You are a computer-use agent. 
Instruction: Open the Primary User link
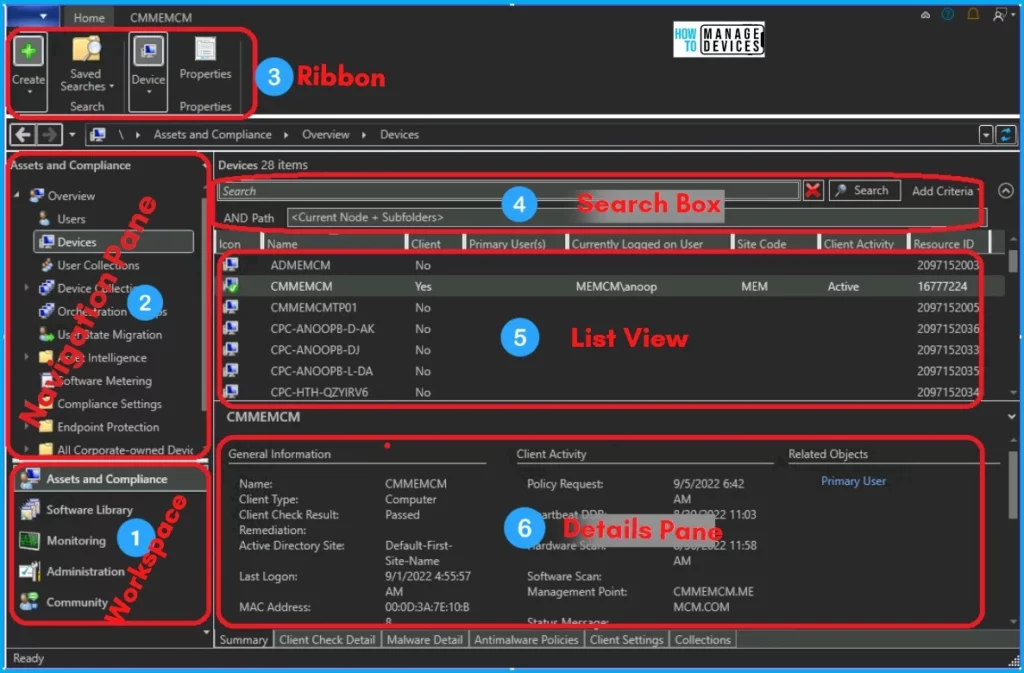pyautogui.click(x=853, y=481)
